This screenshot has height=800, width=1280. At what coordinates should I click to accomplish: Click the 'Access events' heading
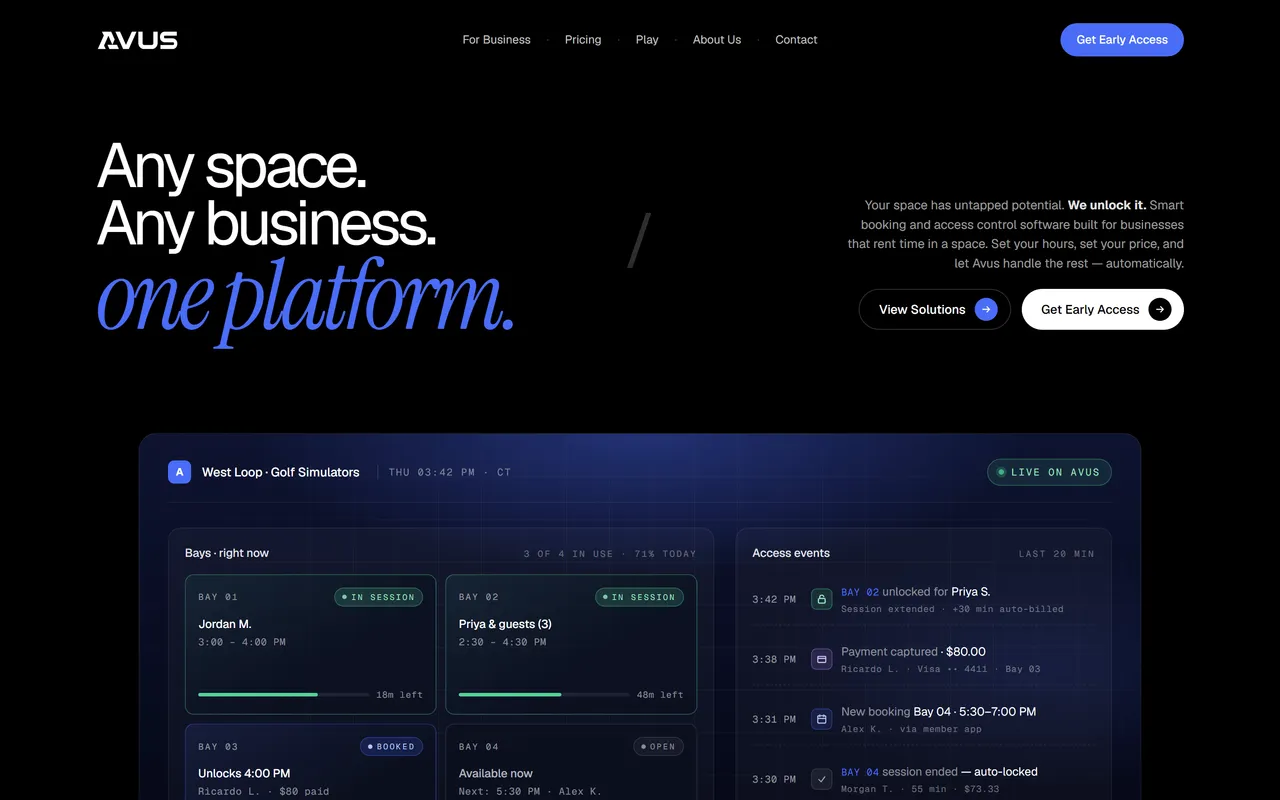coord(791,553)
